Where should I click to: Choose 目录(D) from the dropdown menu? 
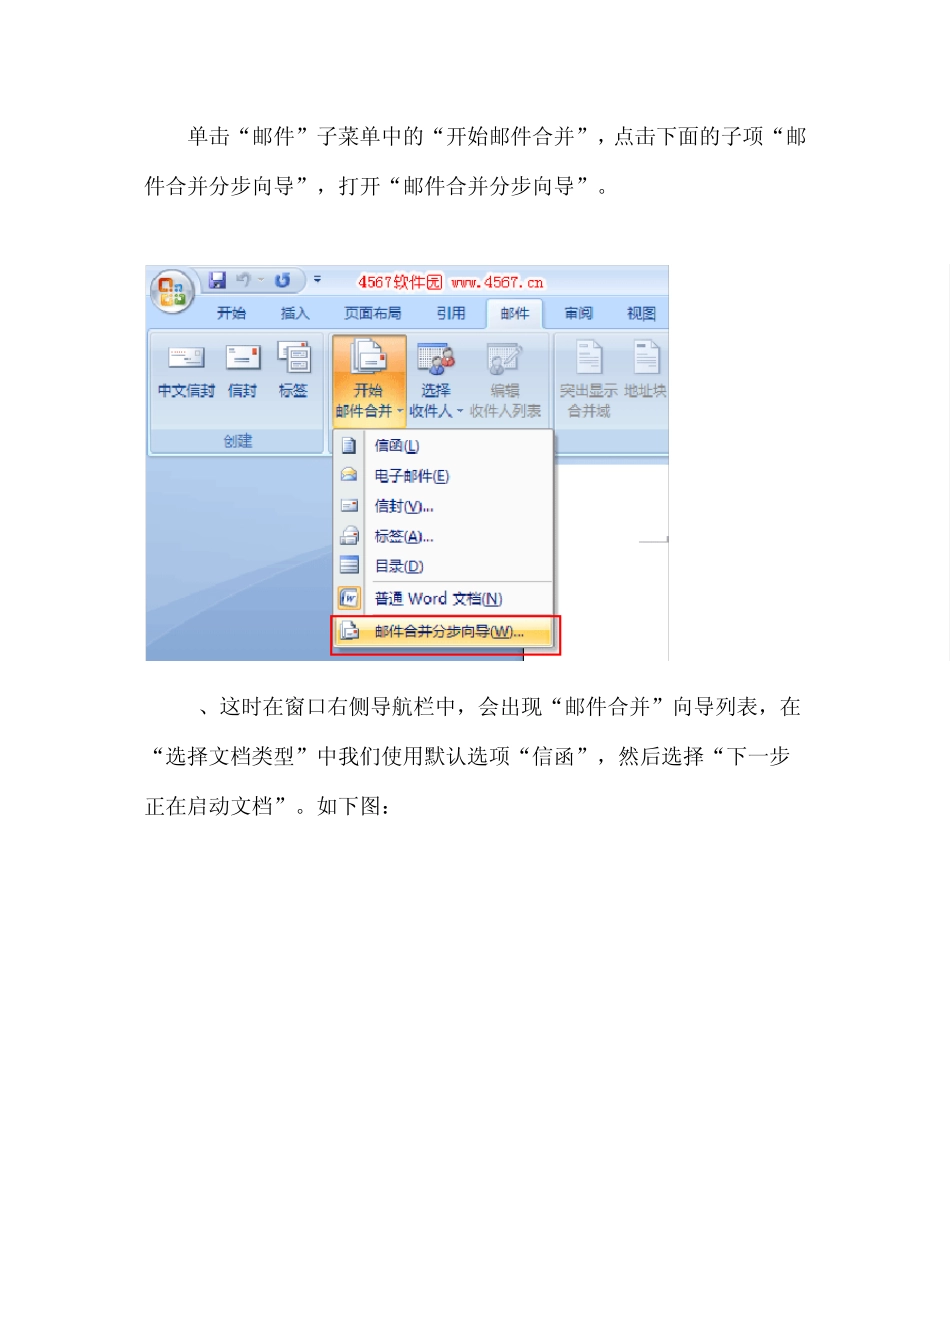[x=443, y=566]
